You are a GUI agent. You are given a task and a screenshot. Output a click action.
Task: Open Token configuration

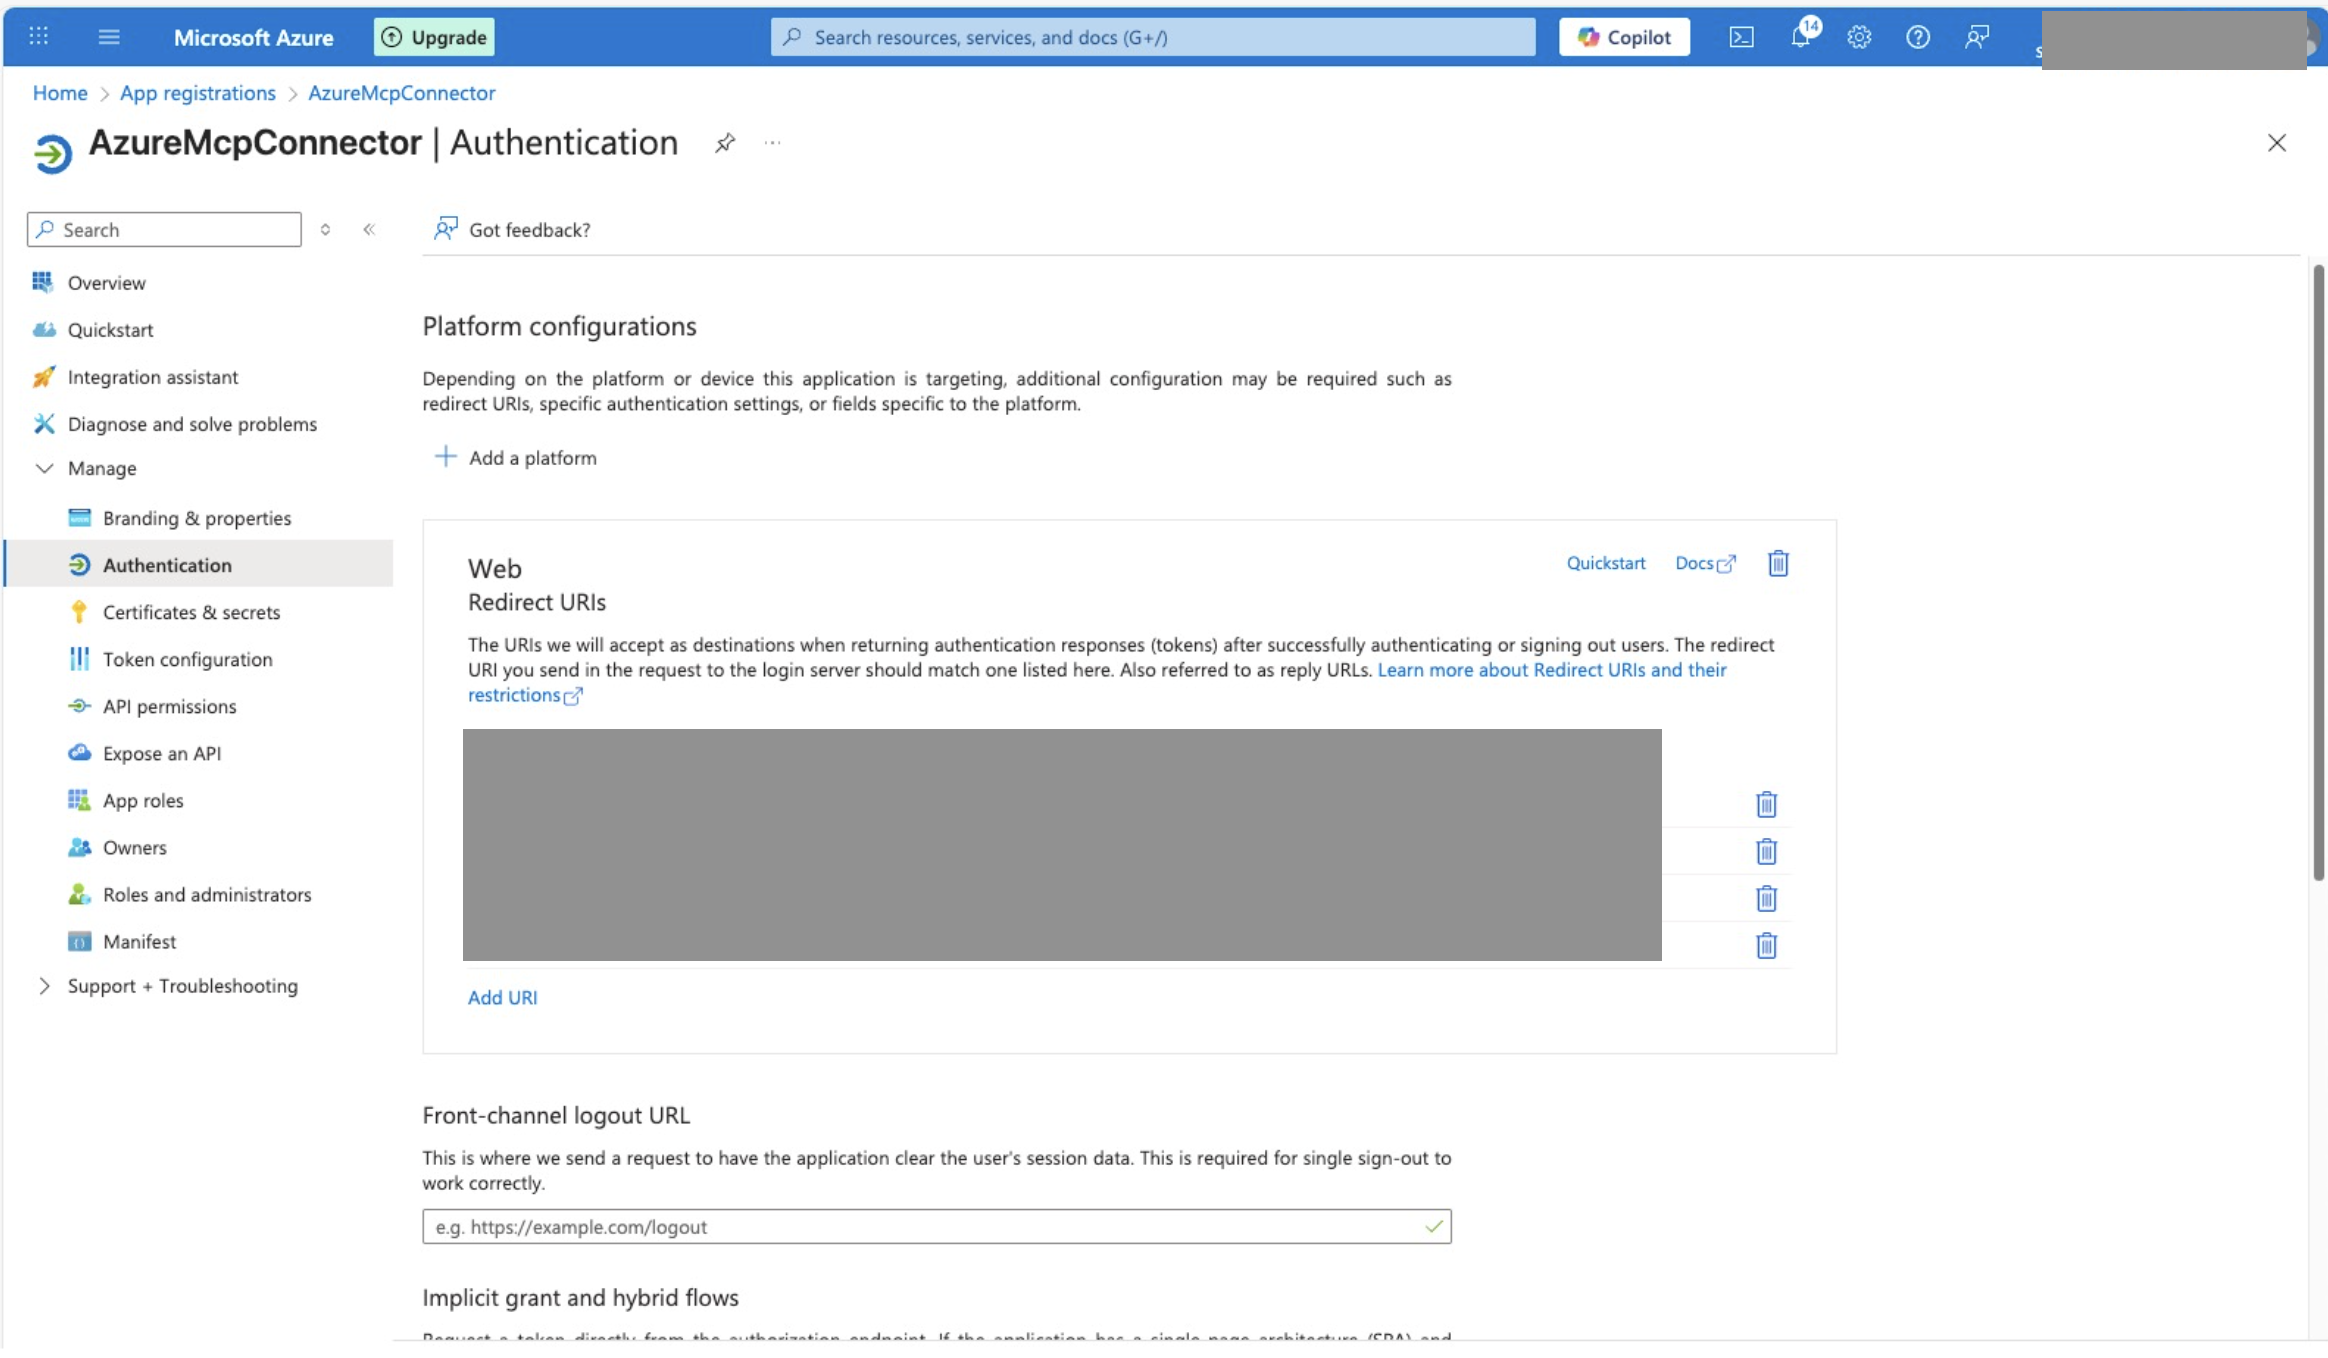187,659
